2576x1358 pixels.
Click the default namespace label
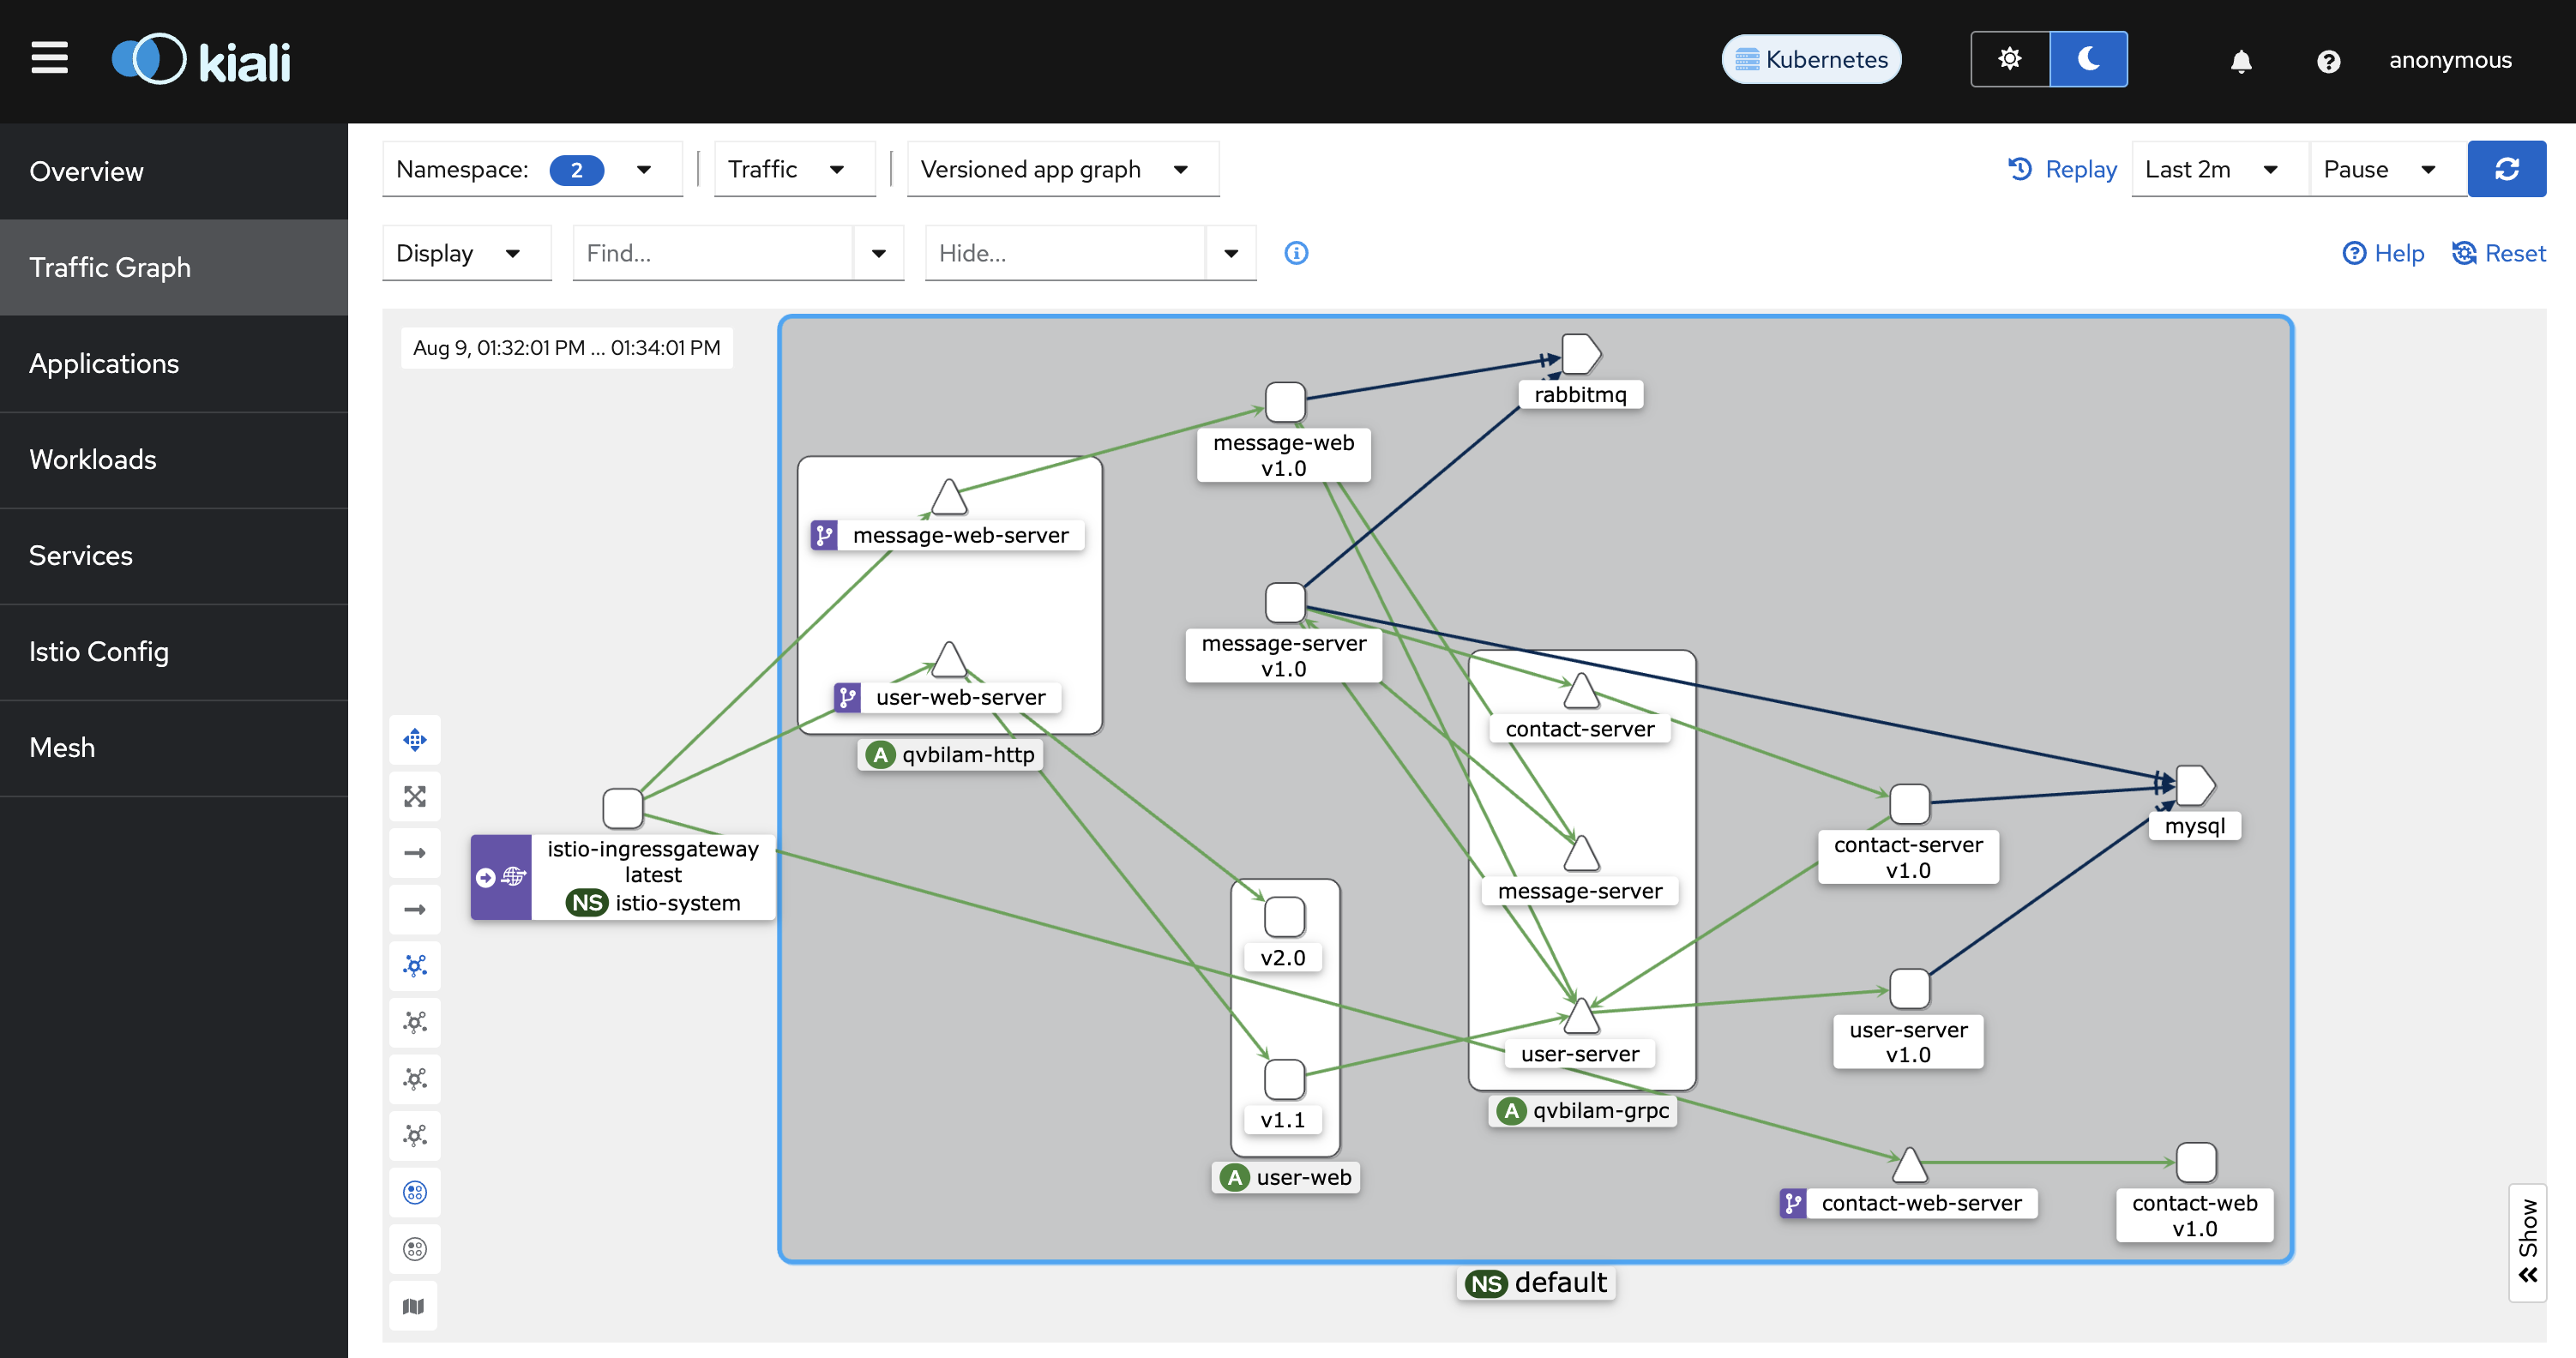tap(1536, 1283)
